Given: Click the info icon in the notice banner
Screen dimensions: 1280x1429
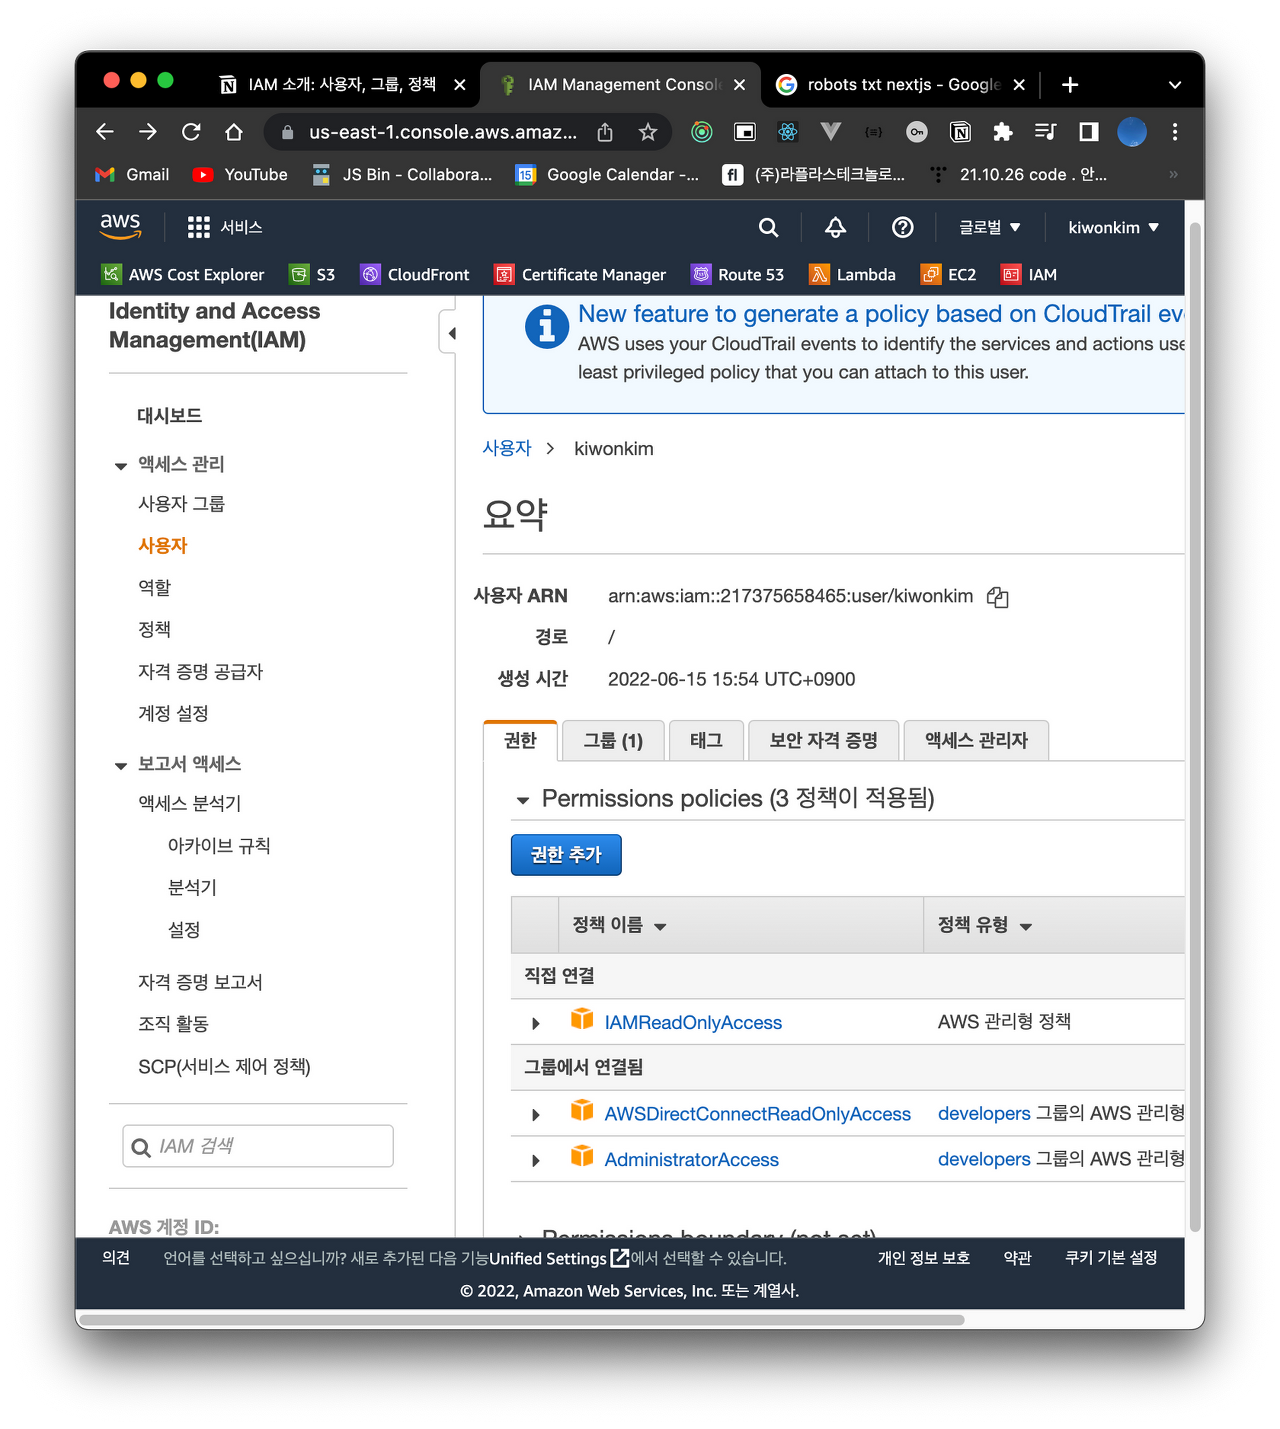Looking at the screenshot, I should click(547, 326).
